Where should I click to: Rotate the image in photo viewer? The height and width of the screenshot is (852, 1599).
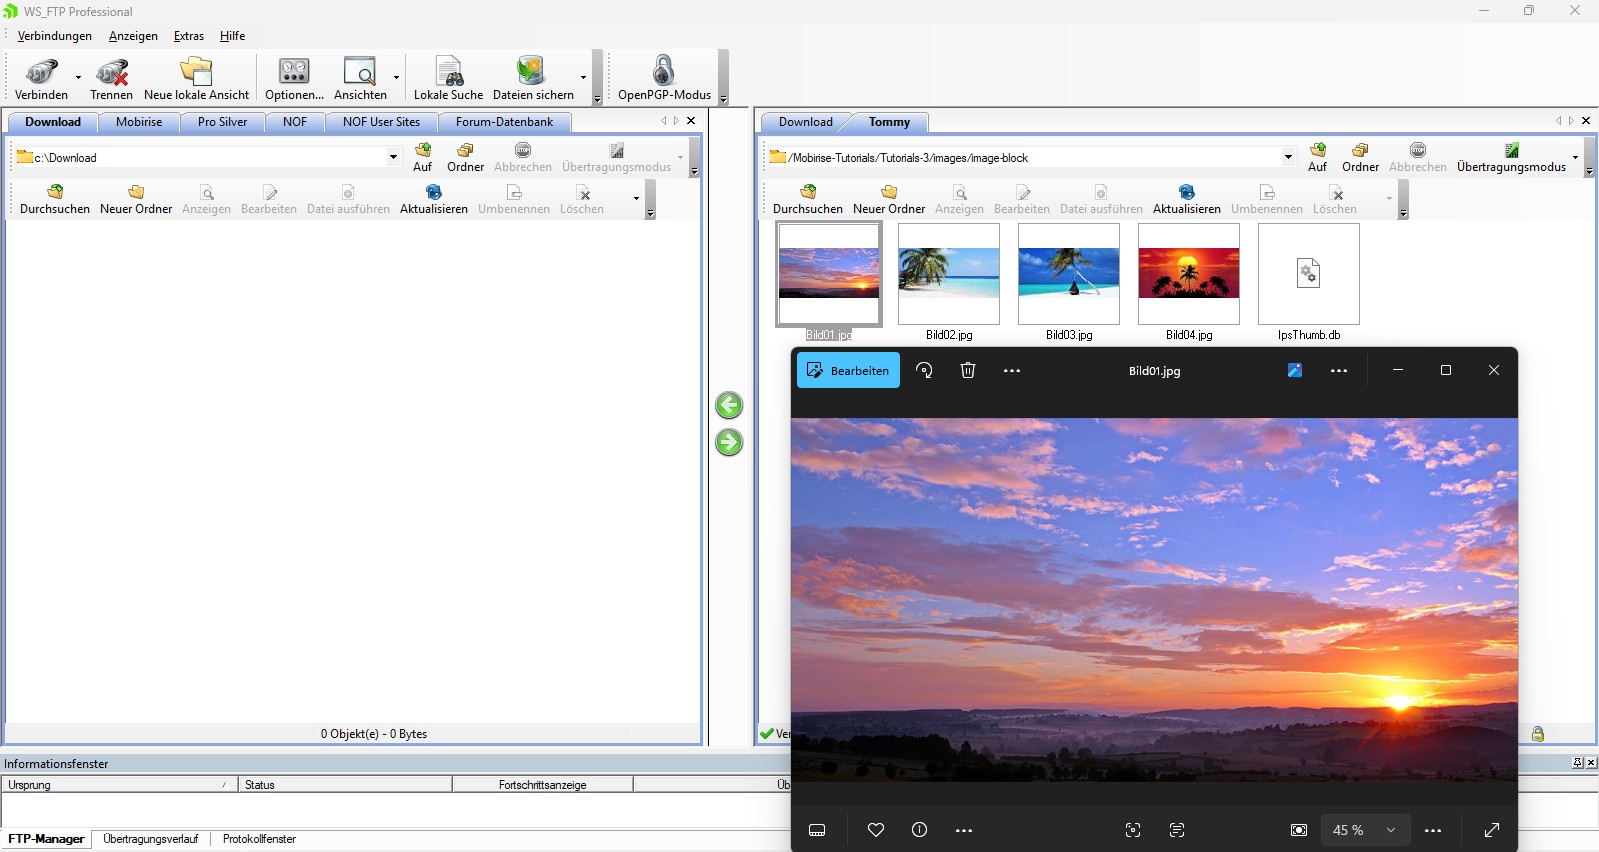pyautogui.click(x=924, y=370)
